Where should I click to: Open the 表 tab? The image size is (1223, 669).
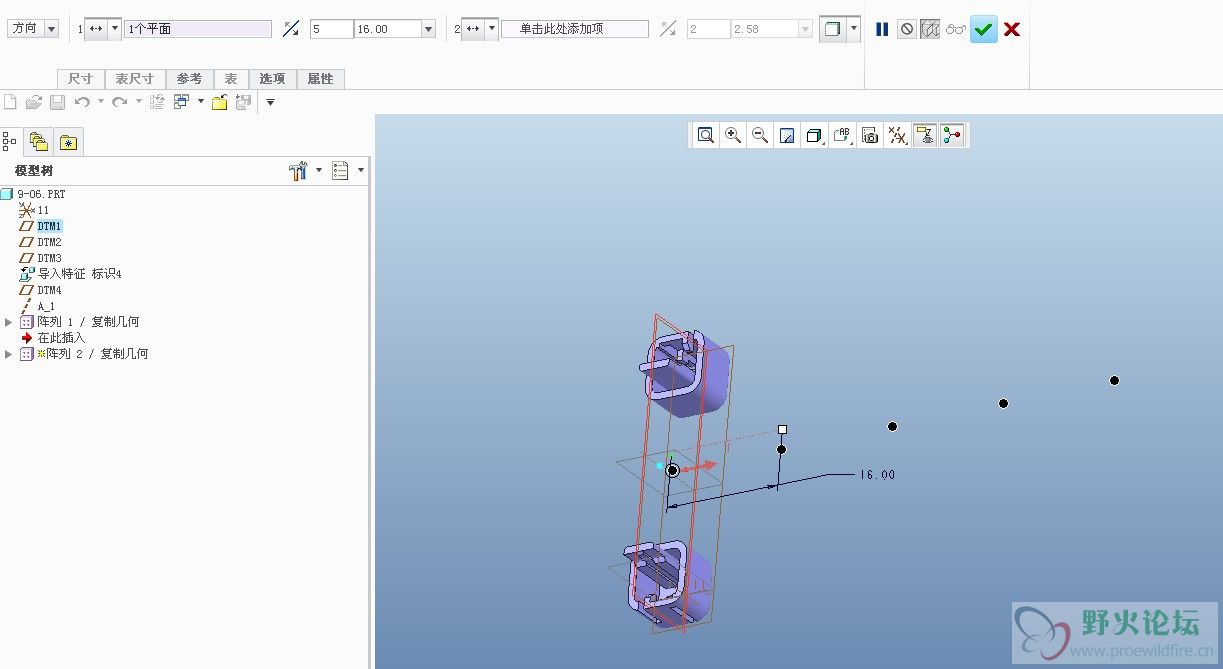[x=231, y=79]
